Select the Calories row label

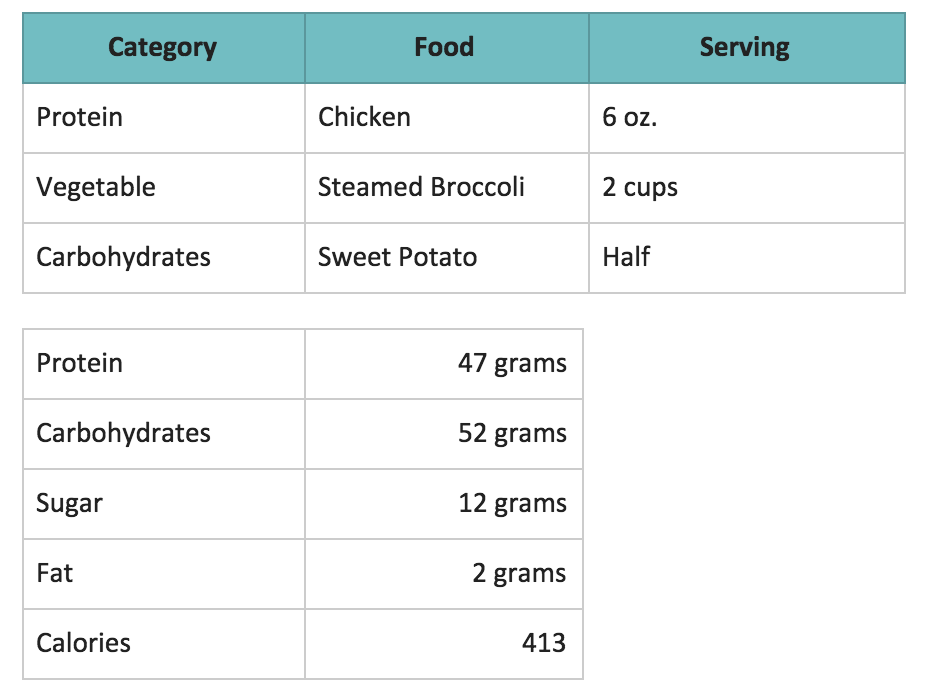tap(83, 643)
